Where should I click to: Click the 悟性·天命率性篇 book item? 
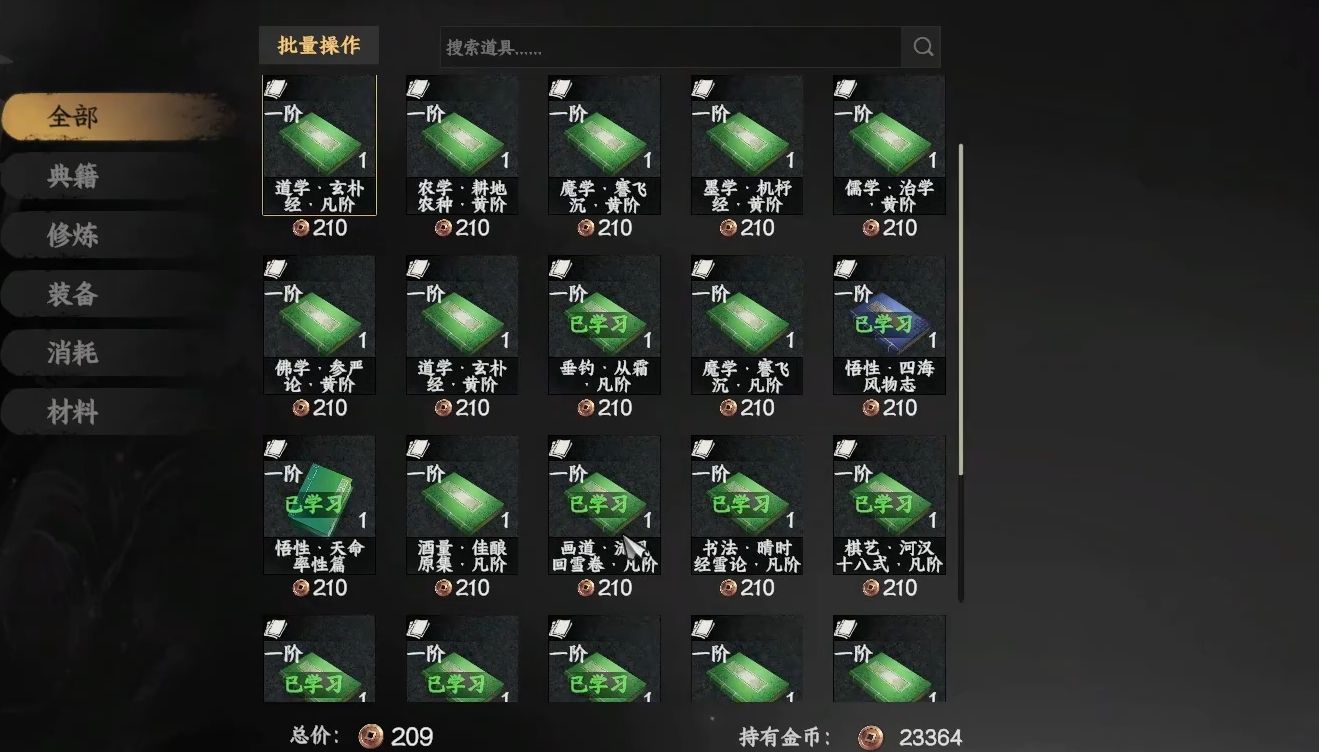pyautogui.click(x=319, y=505)
